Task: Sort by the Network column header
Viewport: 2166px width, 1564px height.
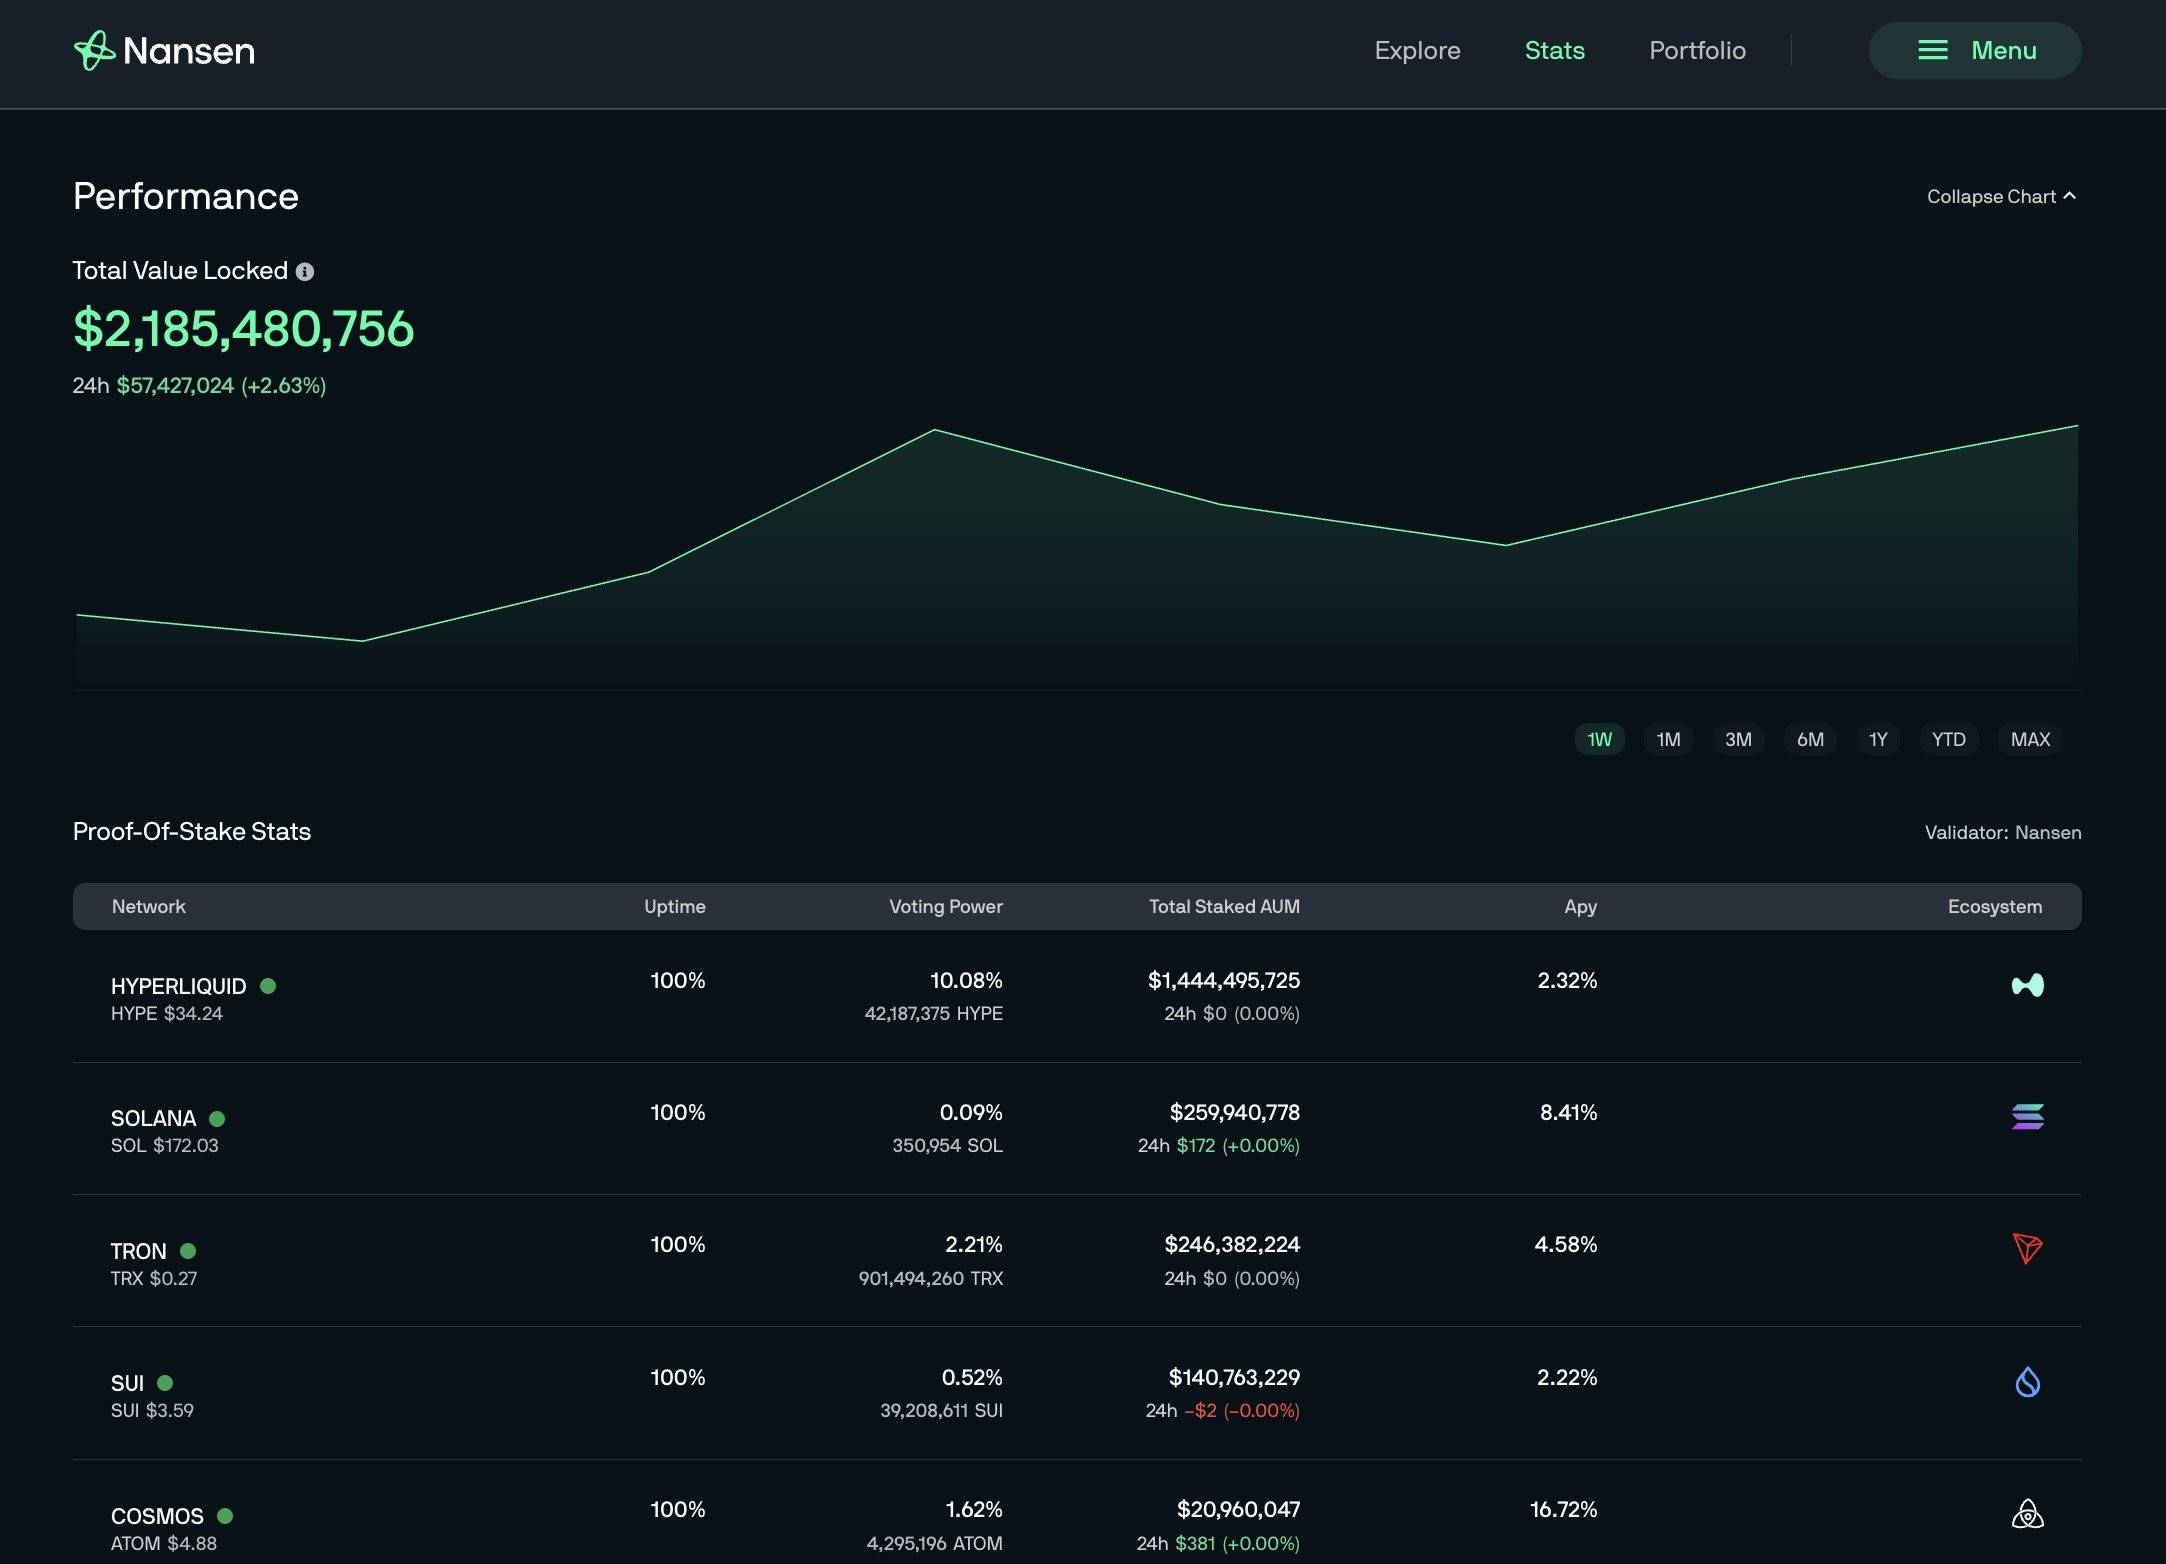Action: click(148, 906)
